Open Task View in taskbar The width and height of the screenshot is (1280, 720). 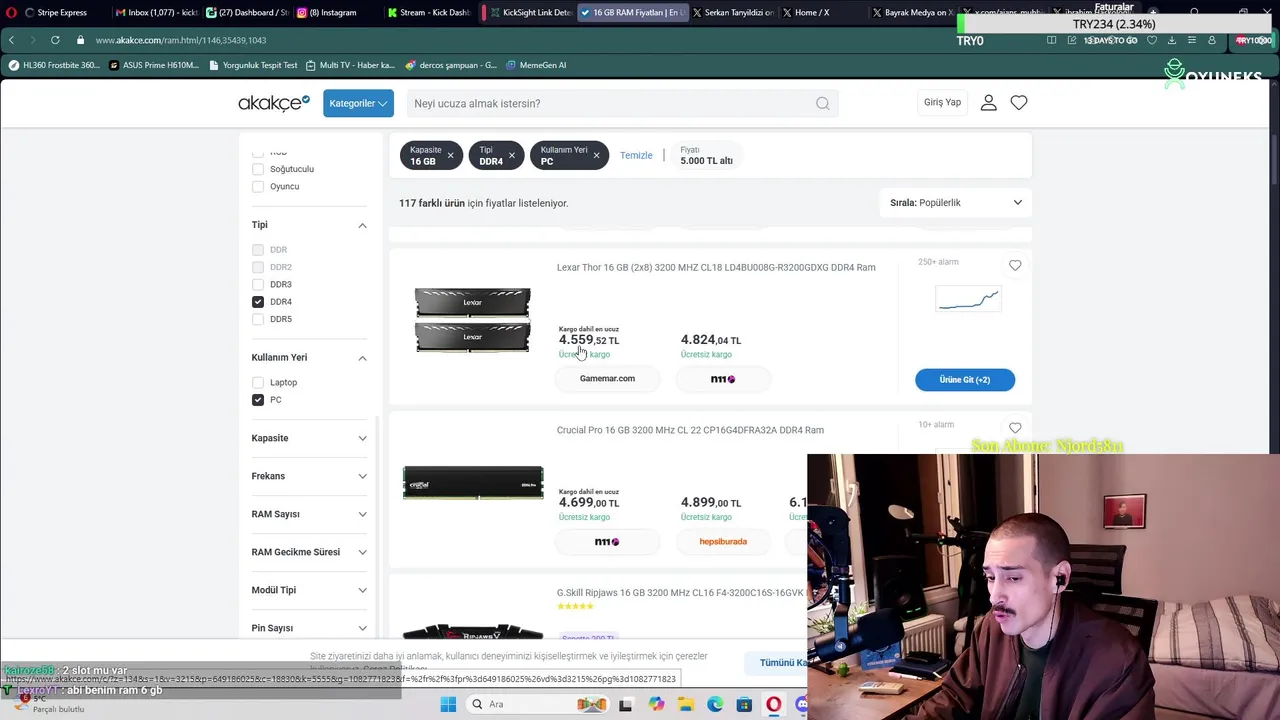(625, 704)
